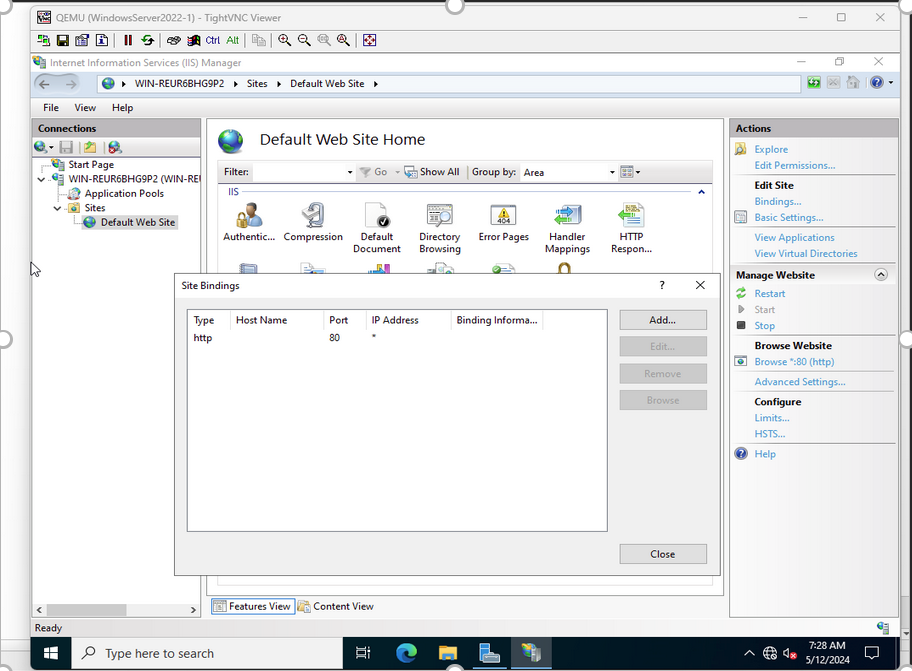
Task: Pause the VNC session with the pause icon
Action: point(128,40)
